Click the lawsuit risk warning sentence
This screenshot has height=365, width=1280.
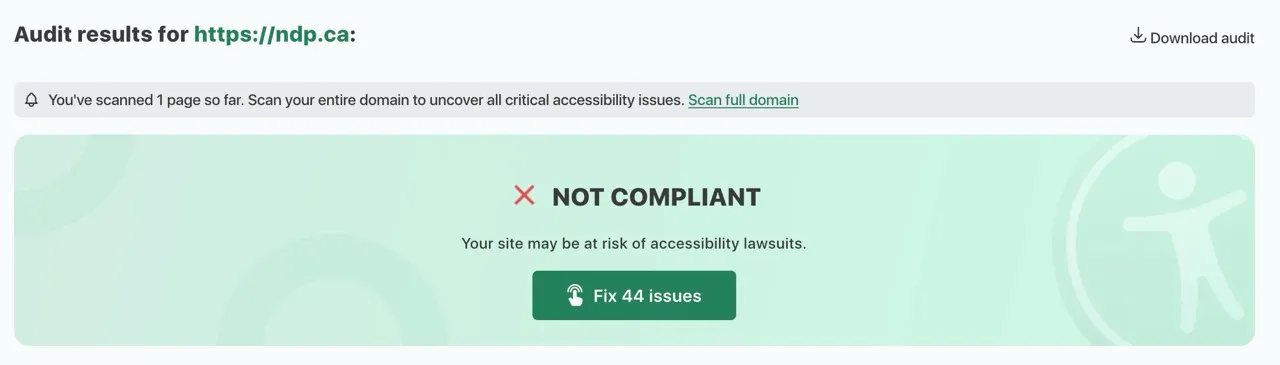tap(634, 243)
